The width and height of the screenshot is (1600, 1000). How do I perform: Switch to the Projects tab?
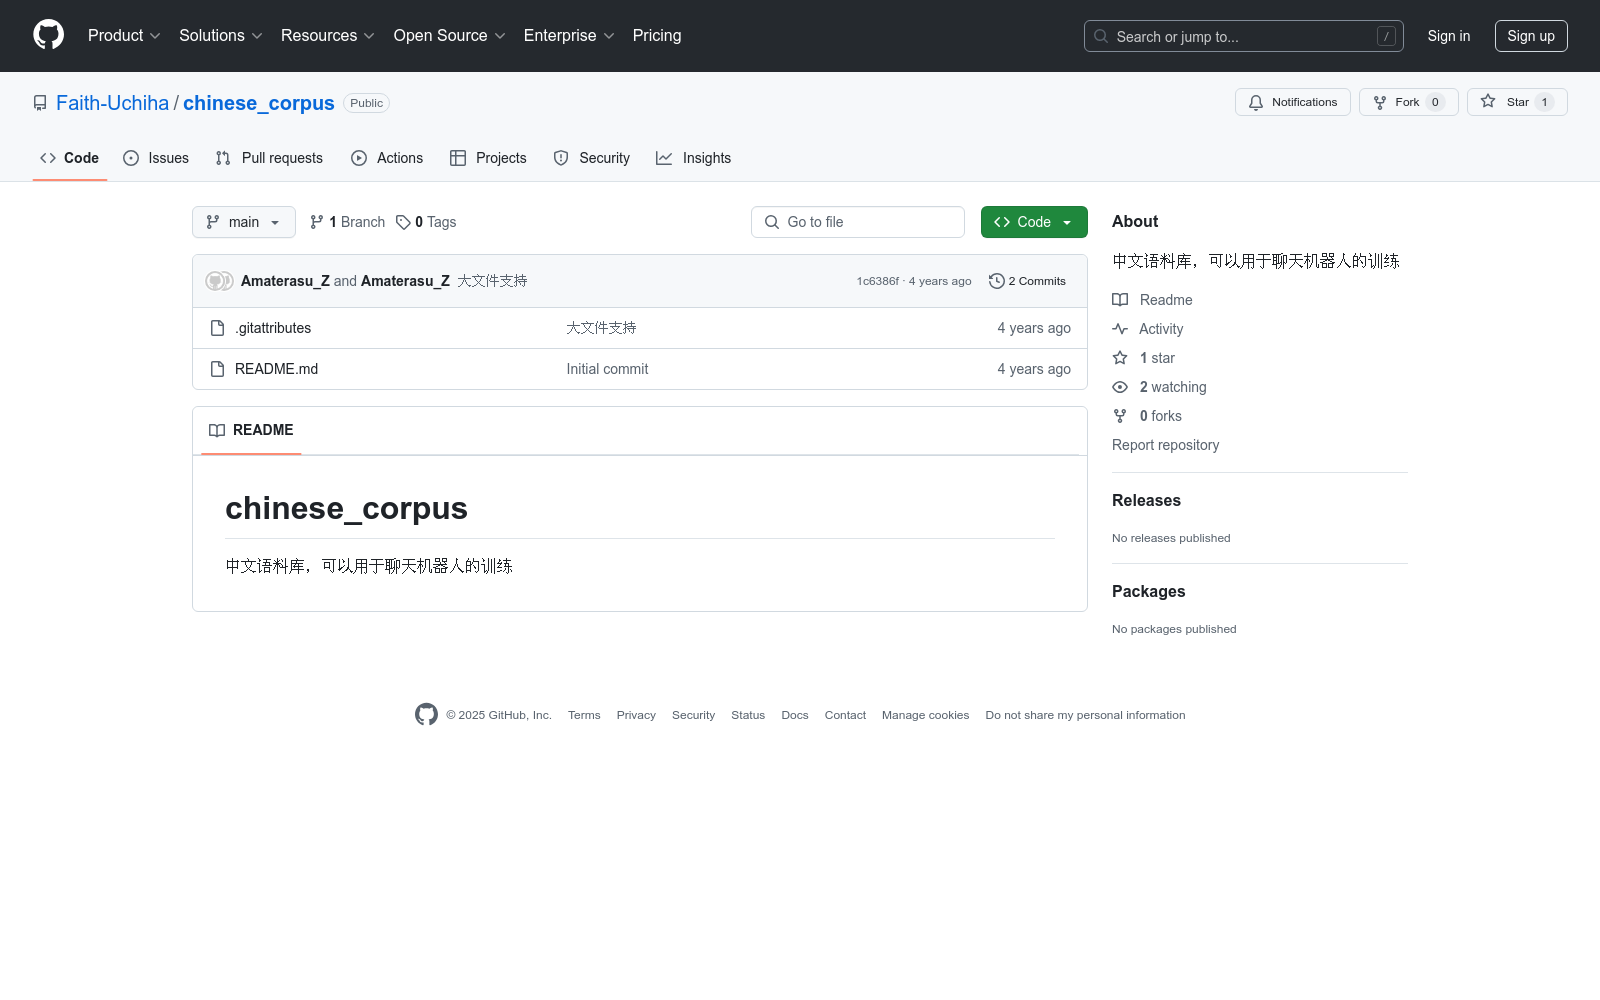pos(488,158)
